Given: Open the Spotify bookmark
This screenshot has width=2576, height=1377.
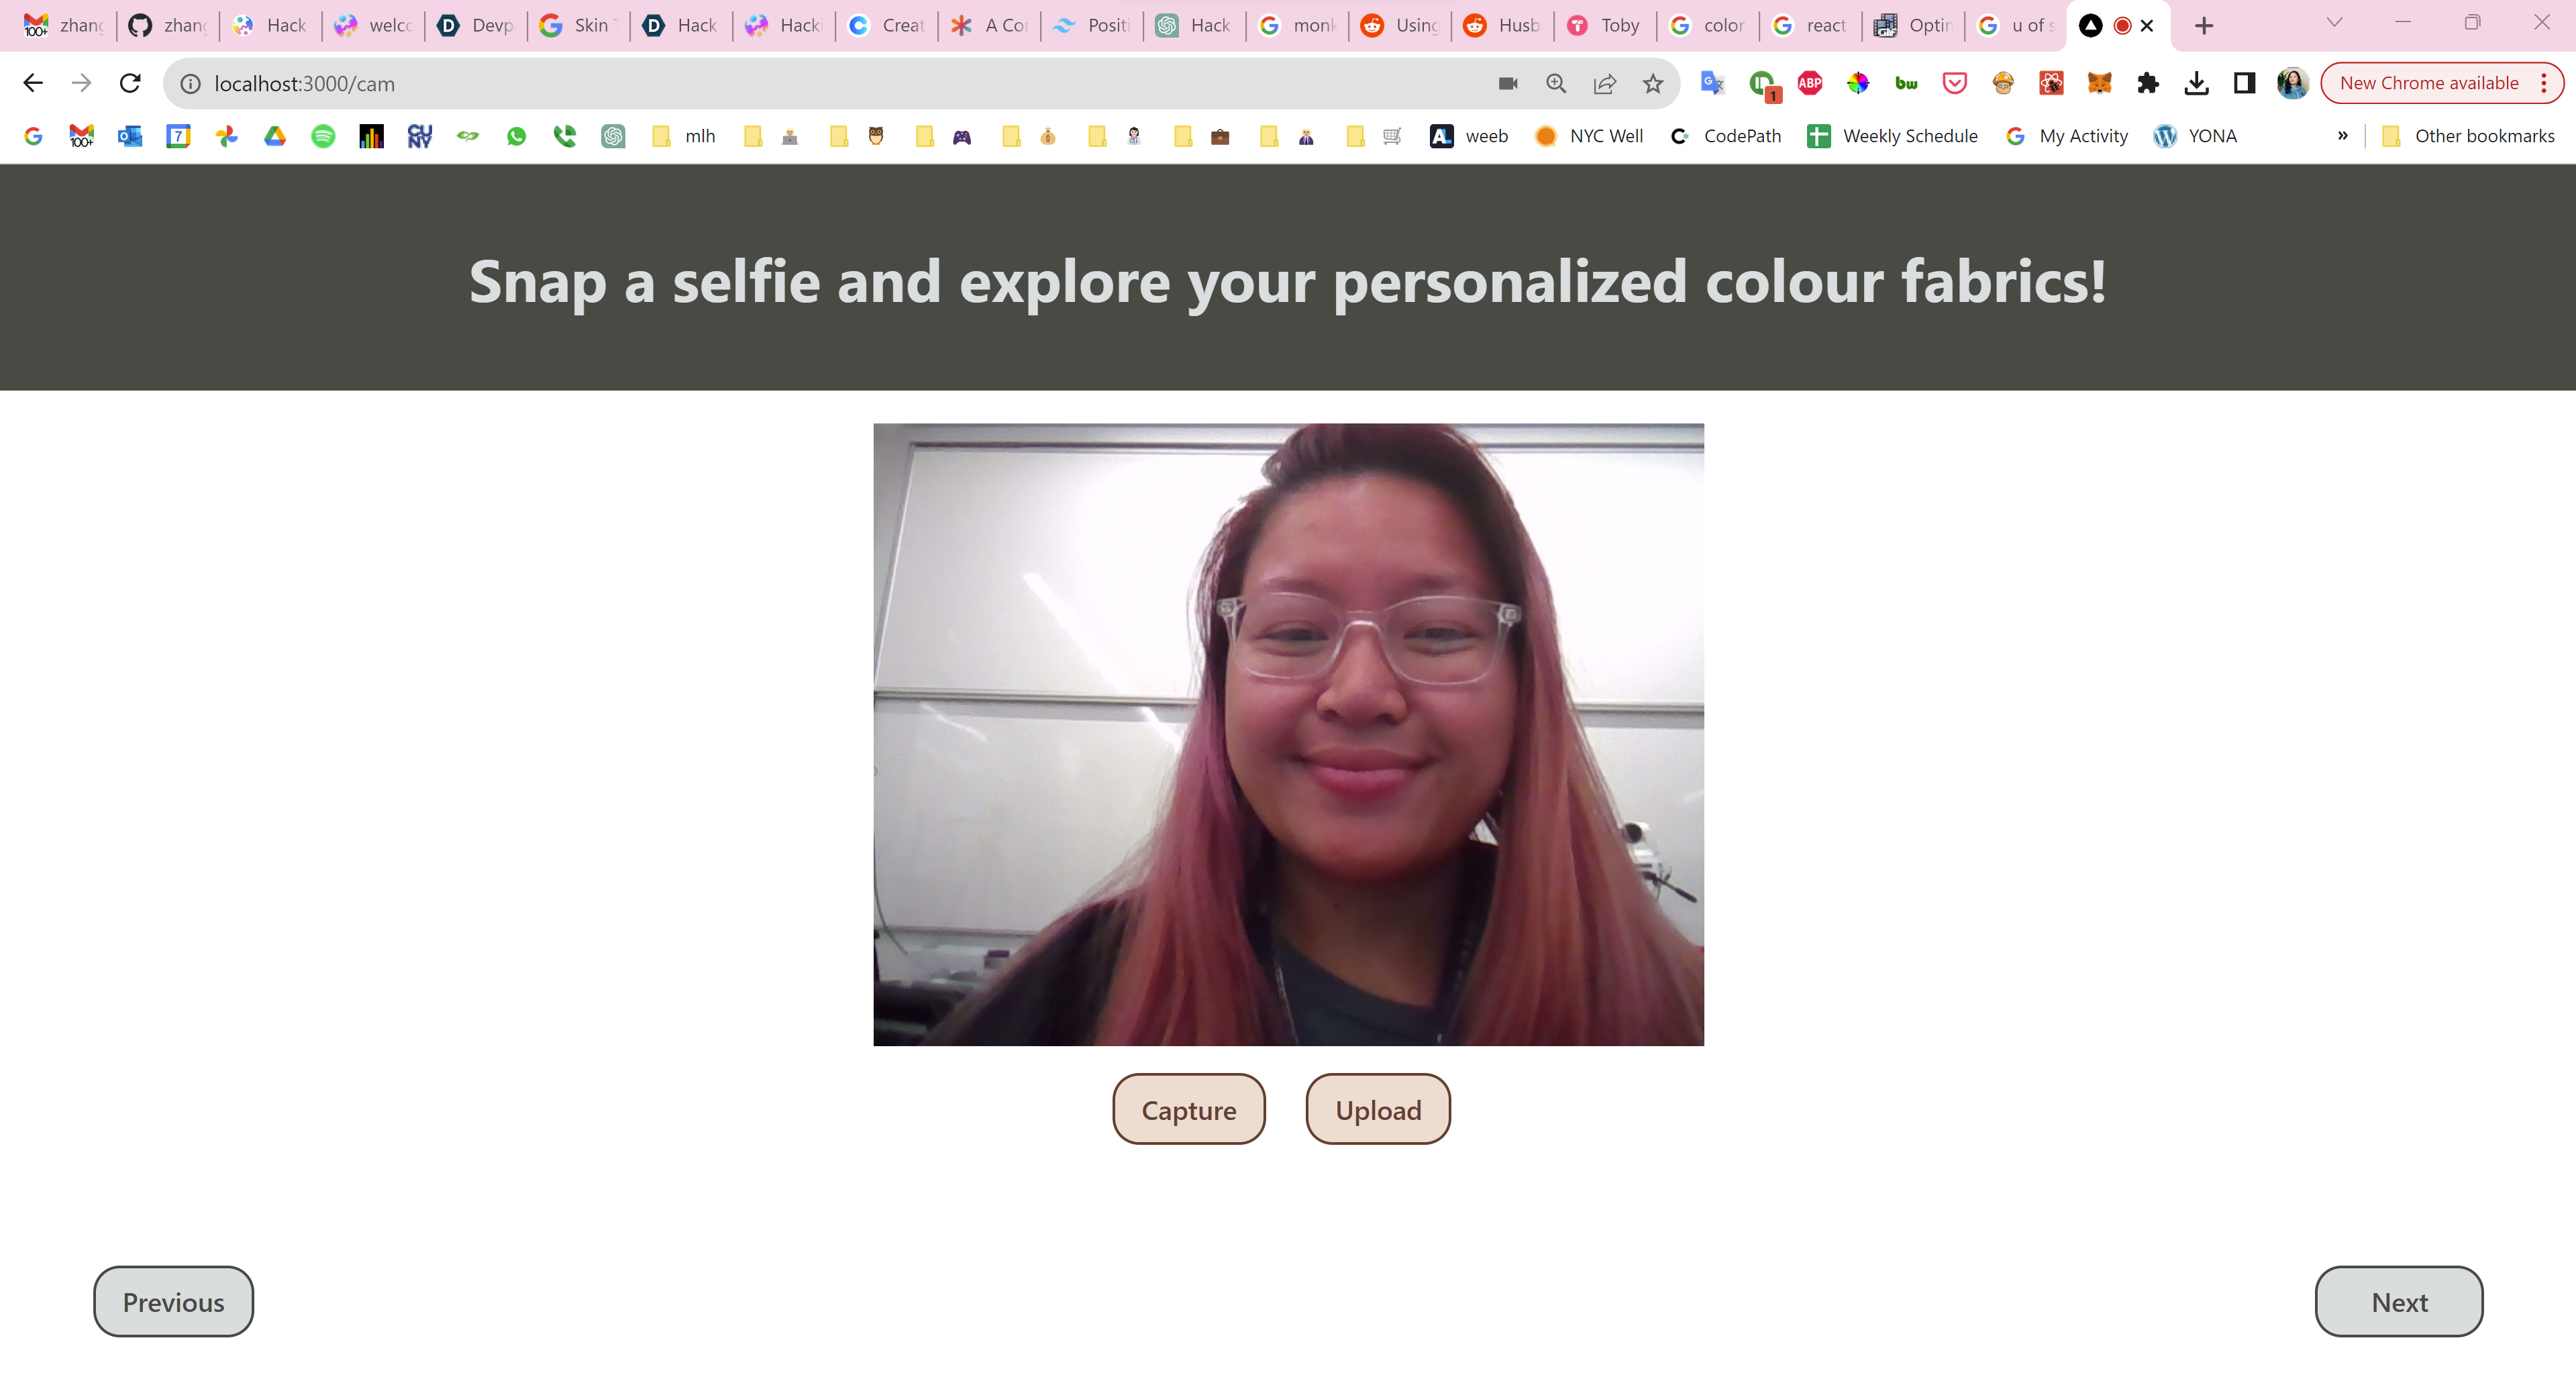Looking at the screenshot, I should (322, 136).
